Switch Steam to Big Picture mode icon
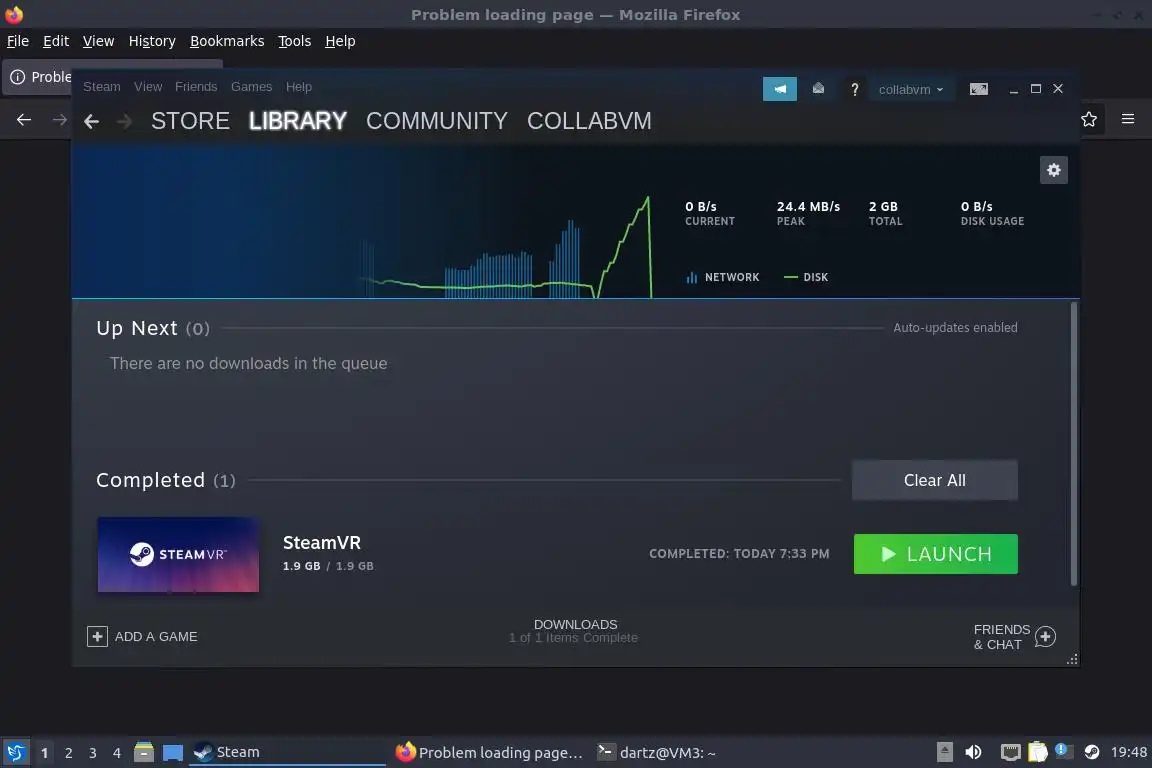 [979, 89]
